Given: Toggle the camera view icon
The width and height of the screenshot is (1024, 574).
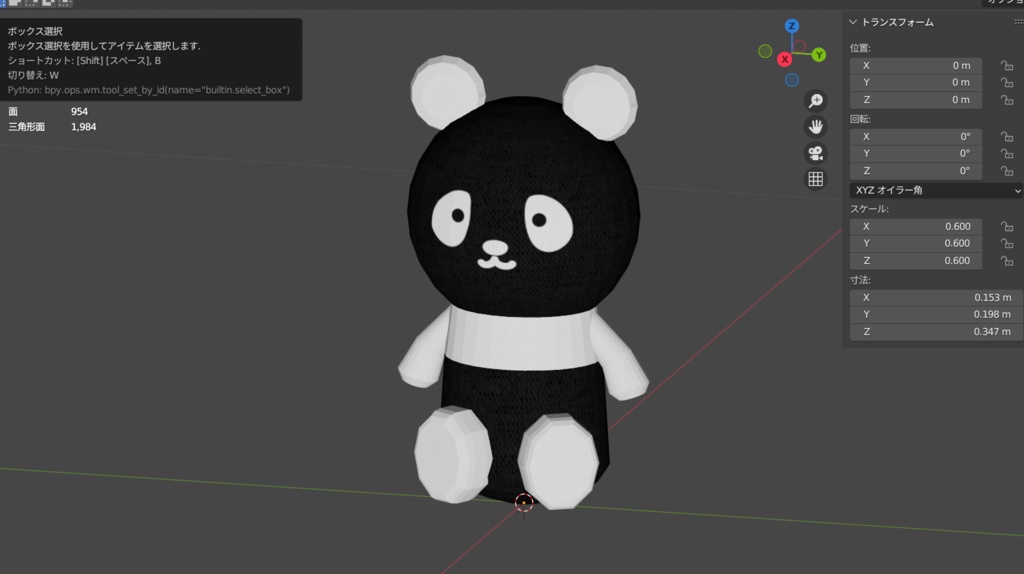Looking at the screenshot, I should click(x=816, y=153).
